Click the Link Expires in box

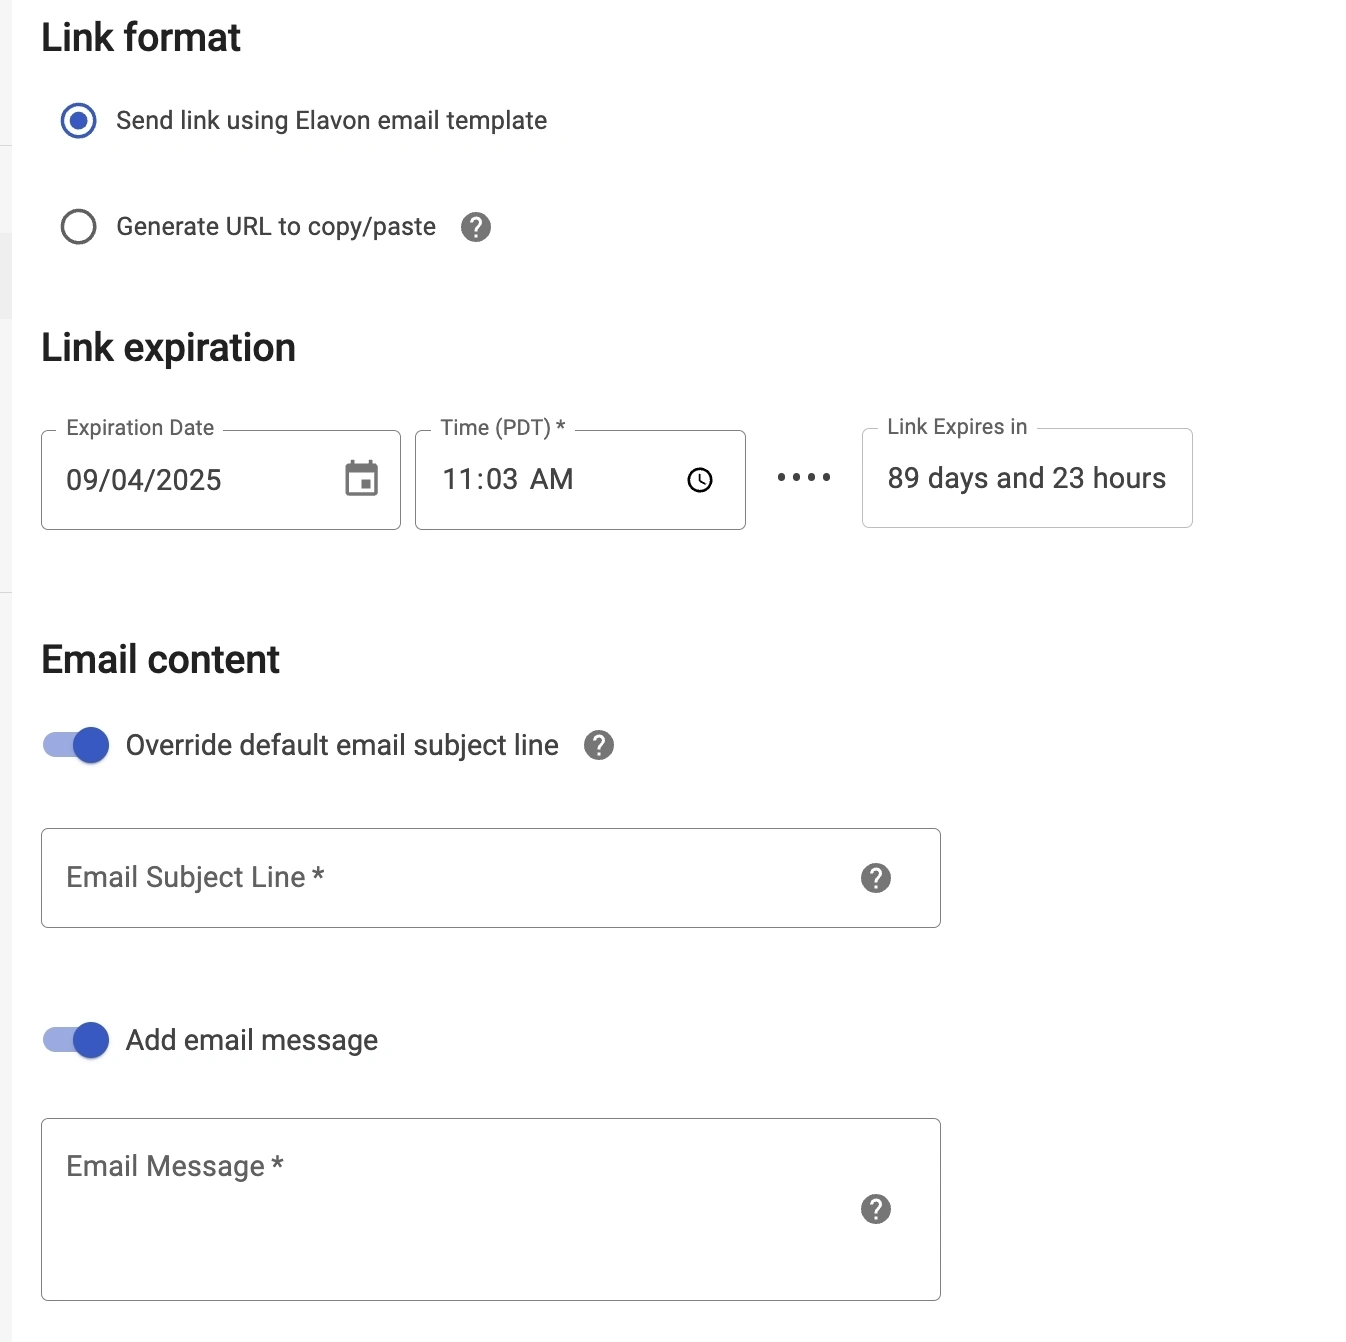click(x=1026, y=478)
